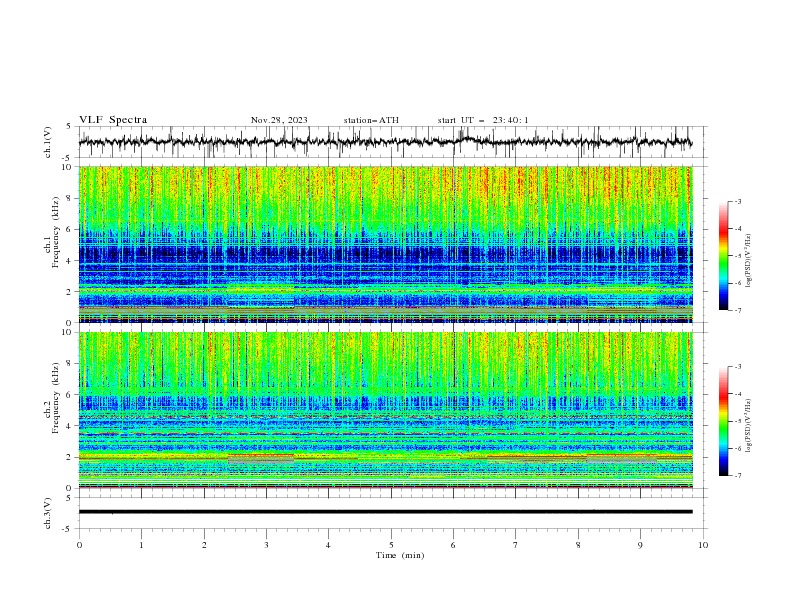
Task: Click the "ch.1(V)" waveform axis label
Action: coord(48,142)
